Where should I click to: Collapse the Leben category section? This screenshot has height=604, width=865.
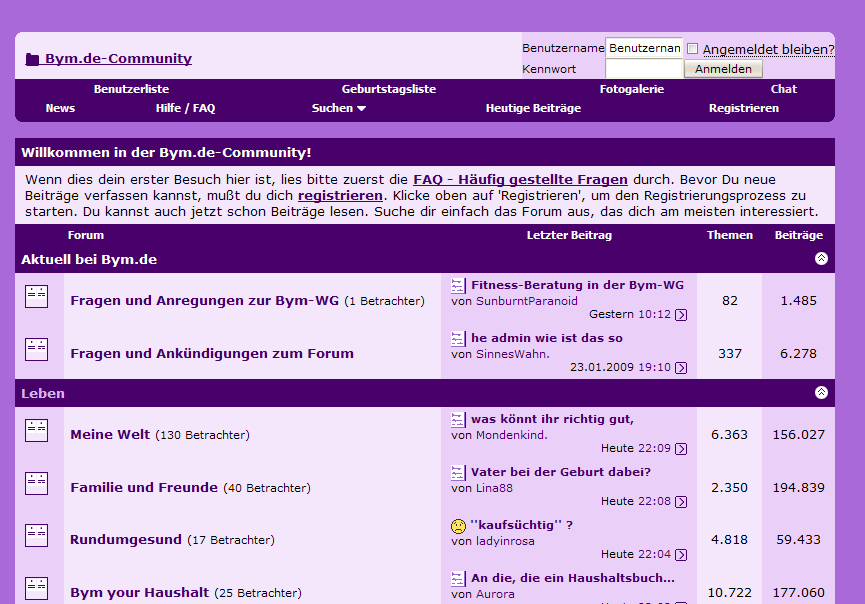point(821,393)
